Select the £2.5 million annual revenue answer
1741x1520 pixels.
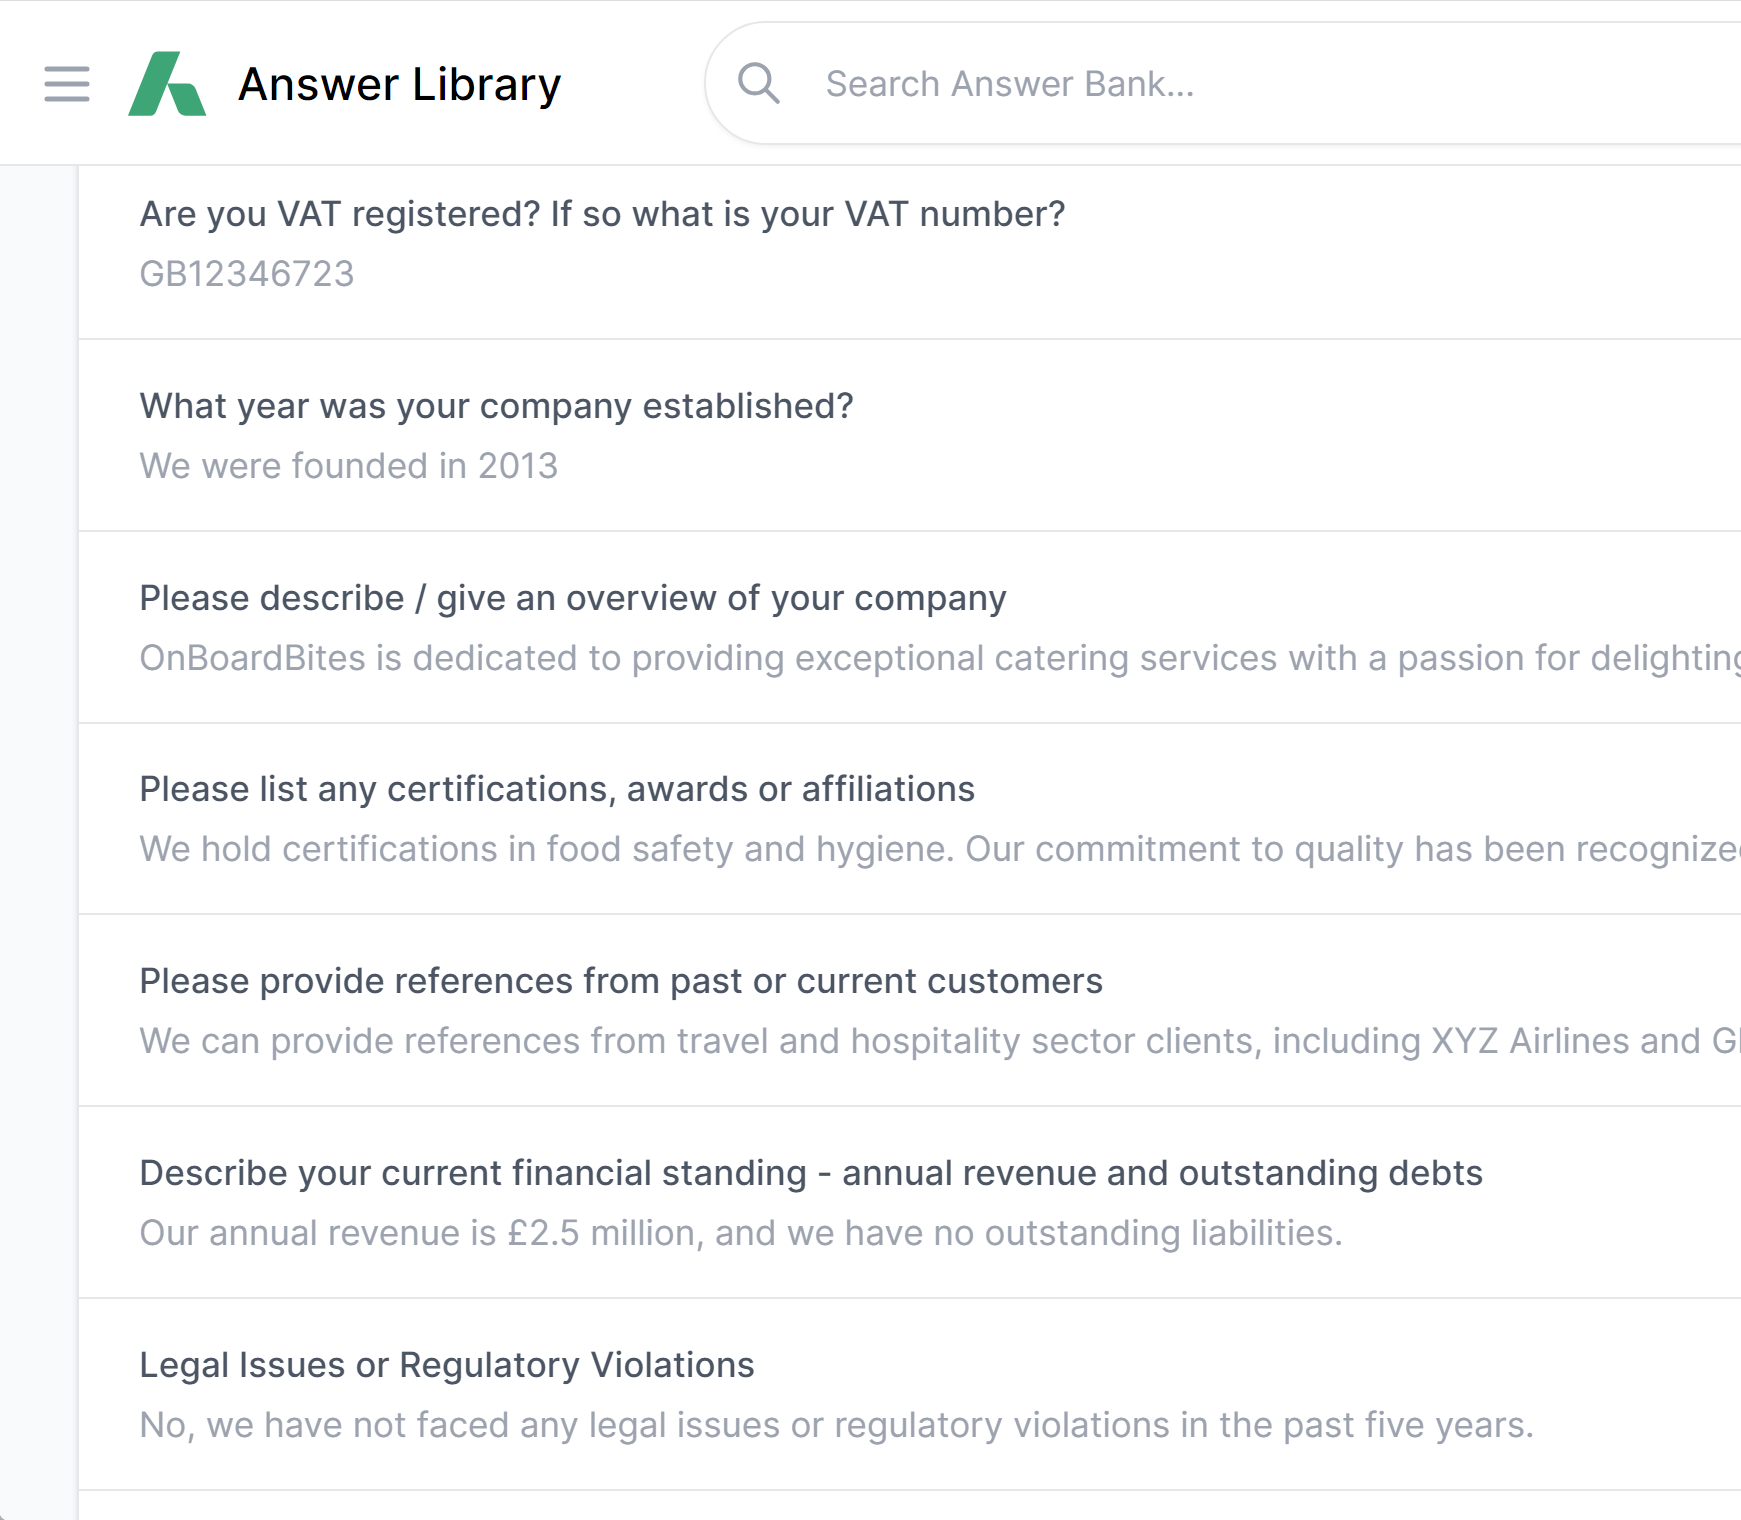[x=740, y=1233]
